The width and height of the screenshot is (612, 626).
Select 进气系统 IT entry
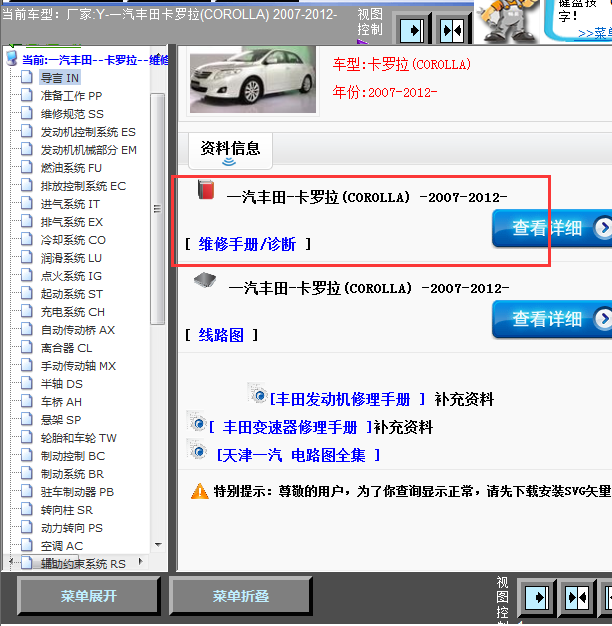coord(70,204)
